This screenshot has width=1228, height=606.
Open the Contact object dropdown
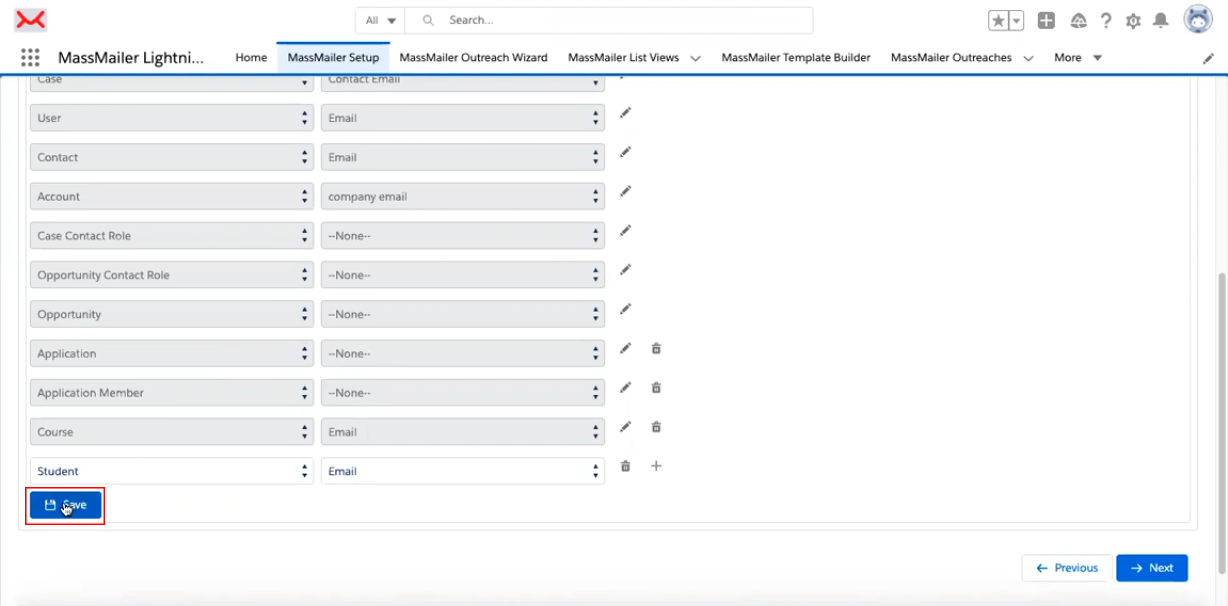click(172, 157)
